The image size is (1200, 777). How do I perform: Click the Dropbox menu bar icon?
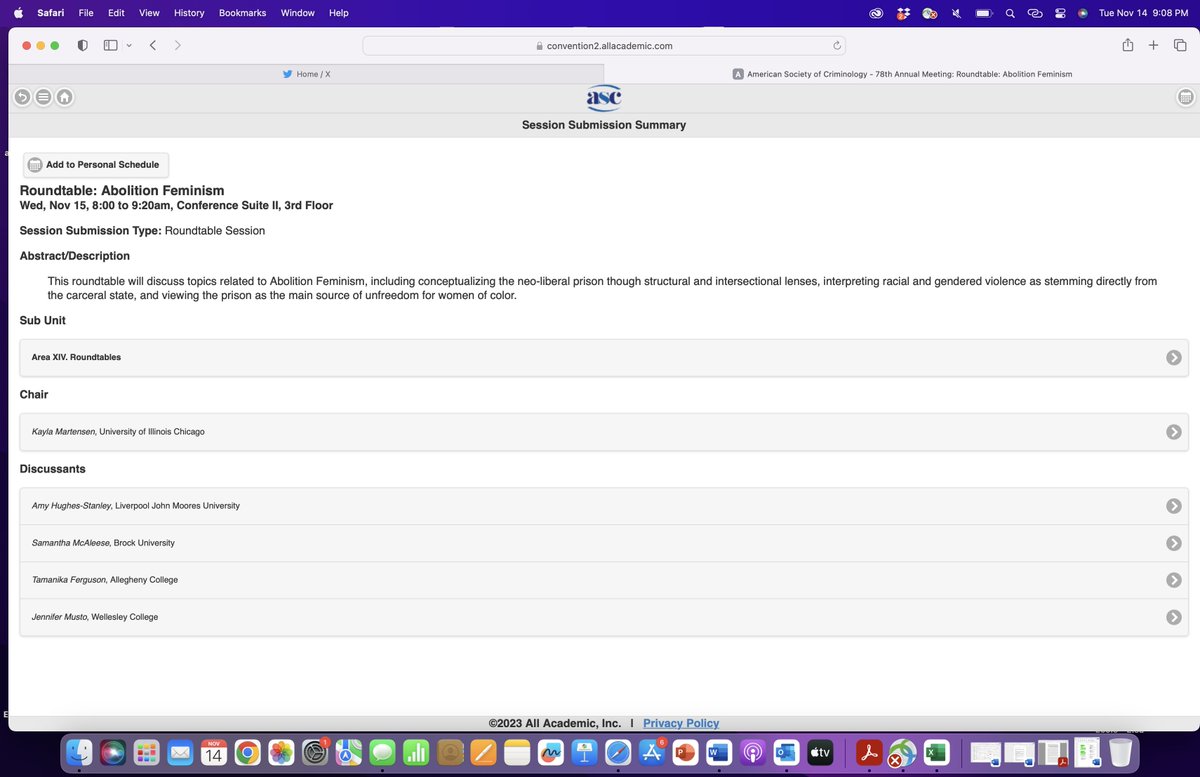point(903,13)
